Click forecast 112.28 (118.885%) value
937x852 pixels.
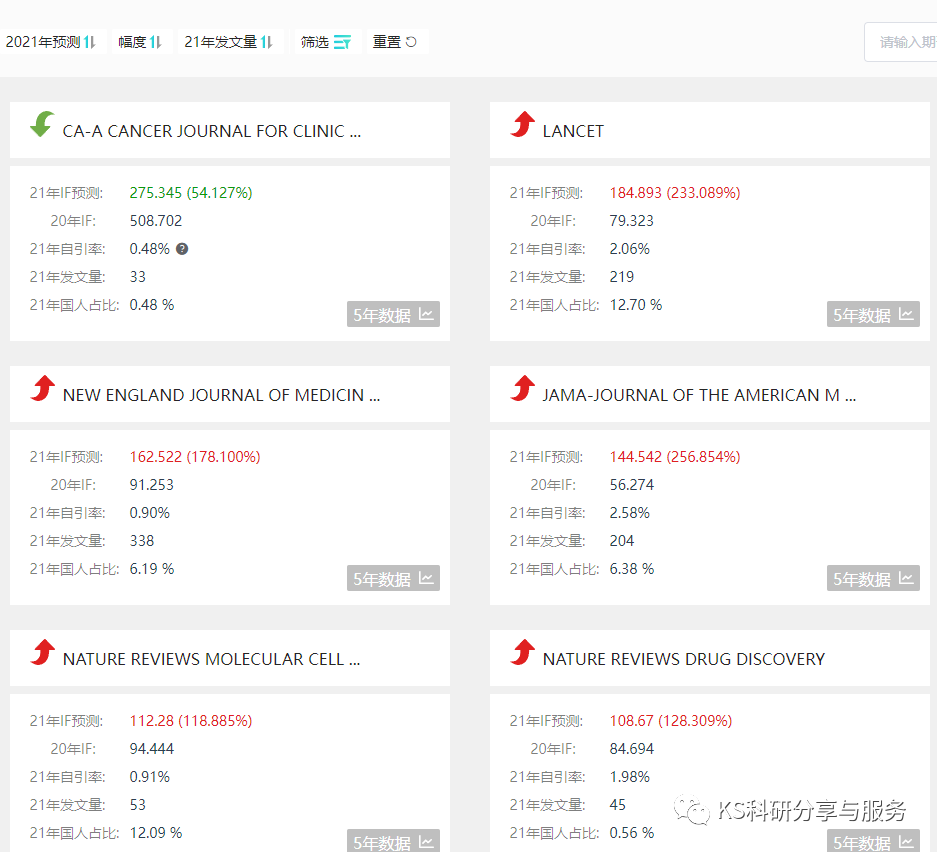pos(191,721)
